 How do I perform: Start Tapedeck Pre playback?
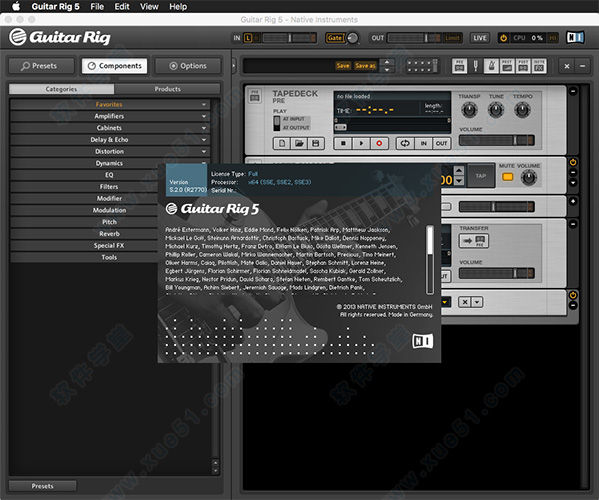pos(361,143)
